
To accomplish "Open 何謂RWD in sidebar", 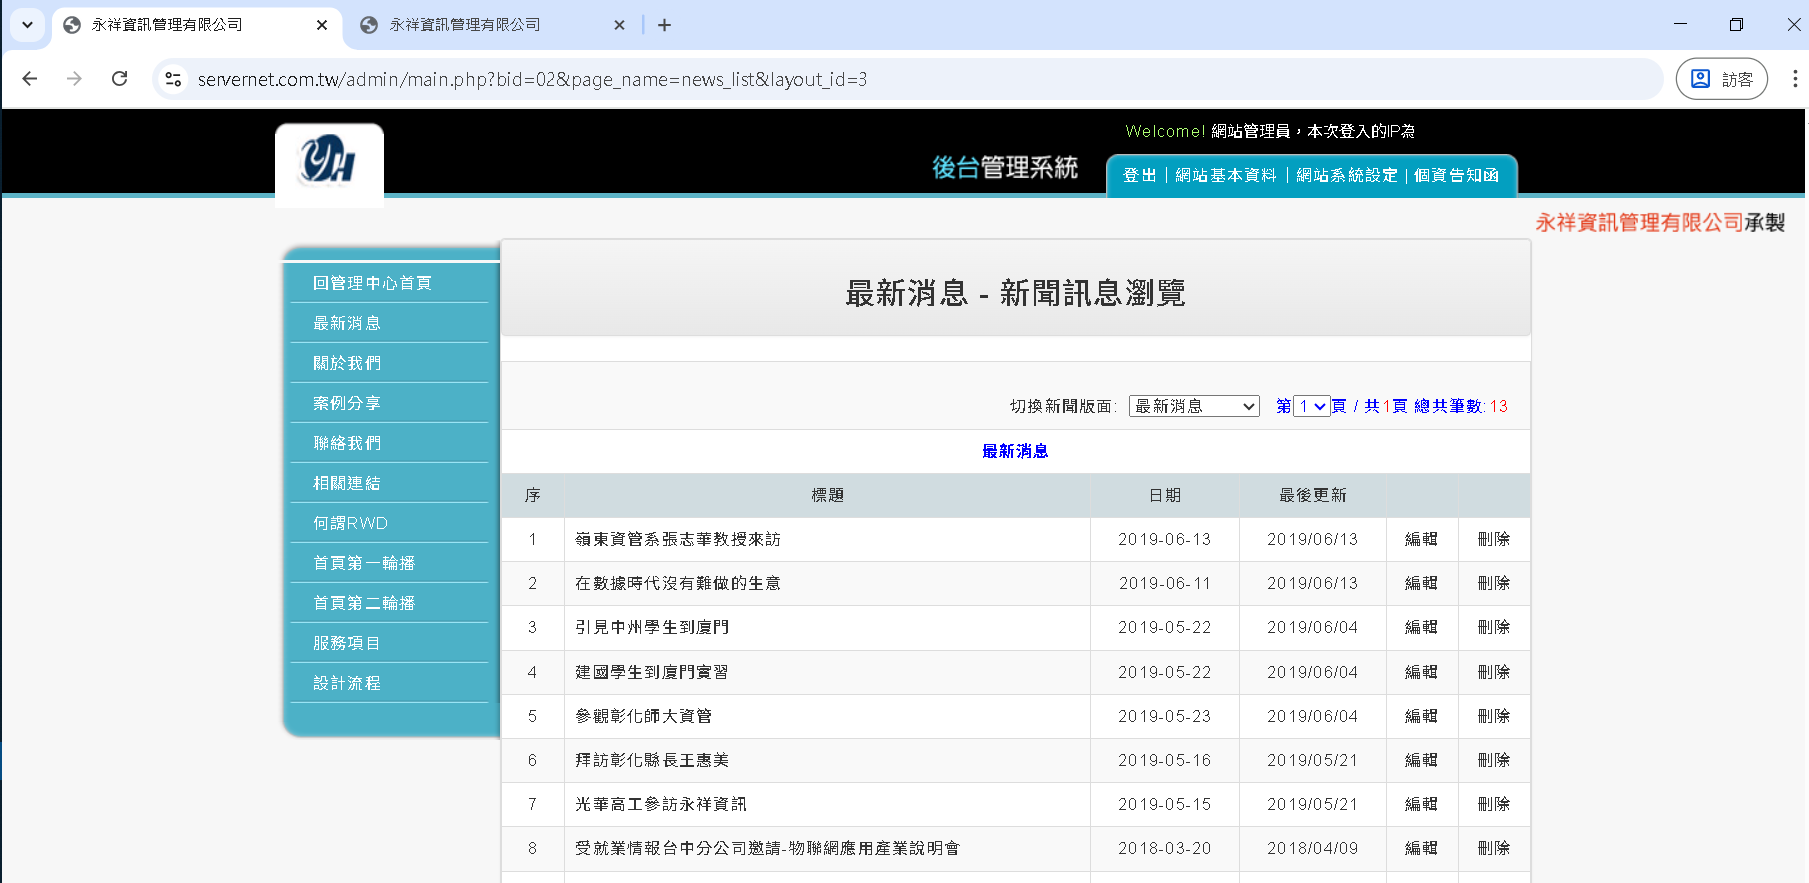I will pyautogui.click(x=350, y=523).
